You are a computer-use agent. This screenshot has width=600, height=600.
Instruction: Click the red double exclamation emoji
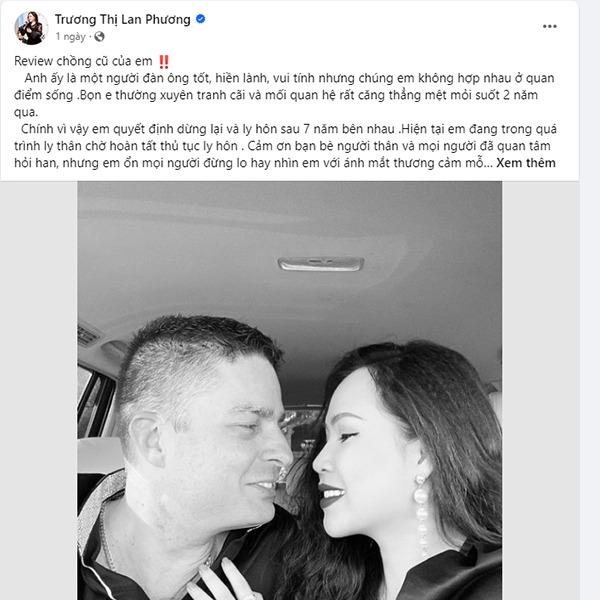point(164,62)
